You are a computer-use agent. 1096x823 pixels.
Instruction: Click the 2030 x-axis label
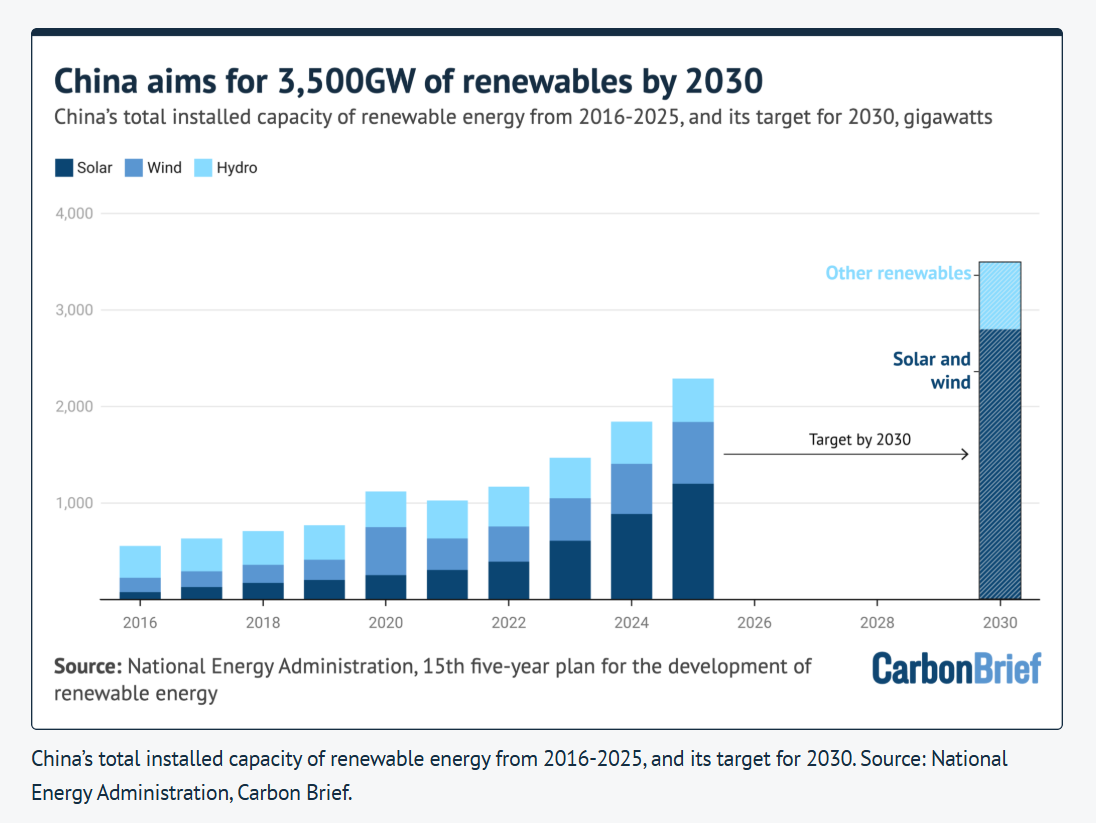pyautogui.click(x=1000, y=622)
